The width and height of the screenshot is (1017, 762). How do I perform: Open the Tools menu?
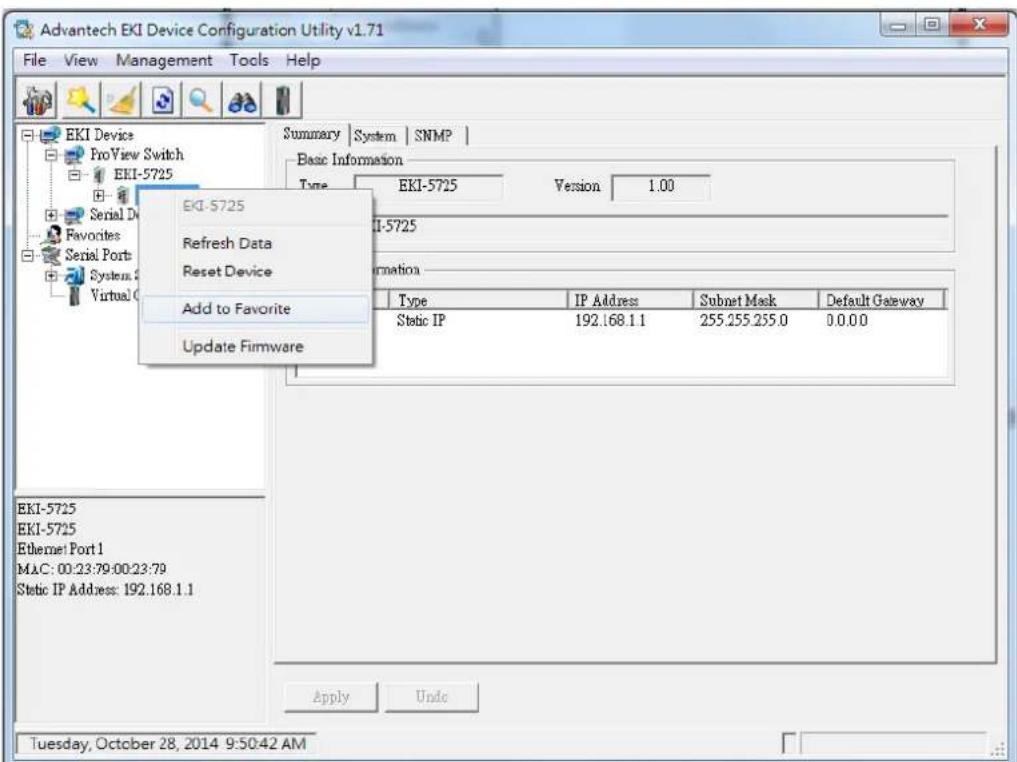point(249,60)
